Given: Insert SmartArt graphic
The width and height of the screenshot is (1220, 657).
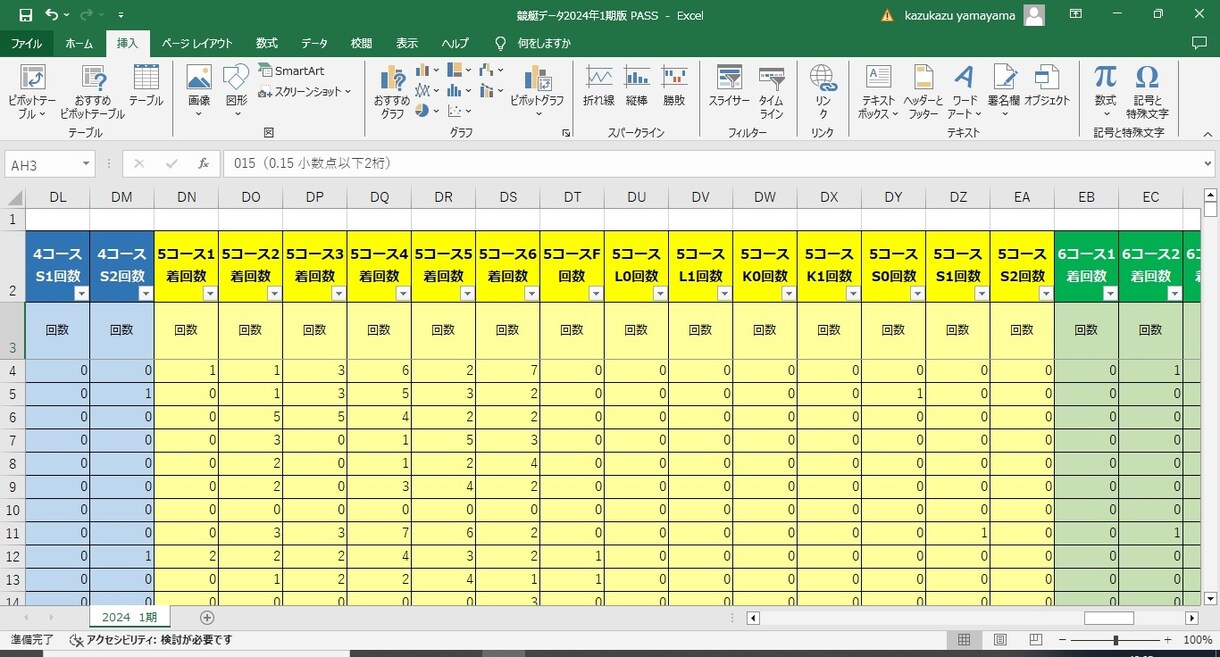Looking at the screenshot, I should tap(292, 71).
